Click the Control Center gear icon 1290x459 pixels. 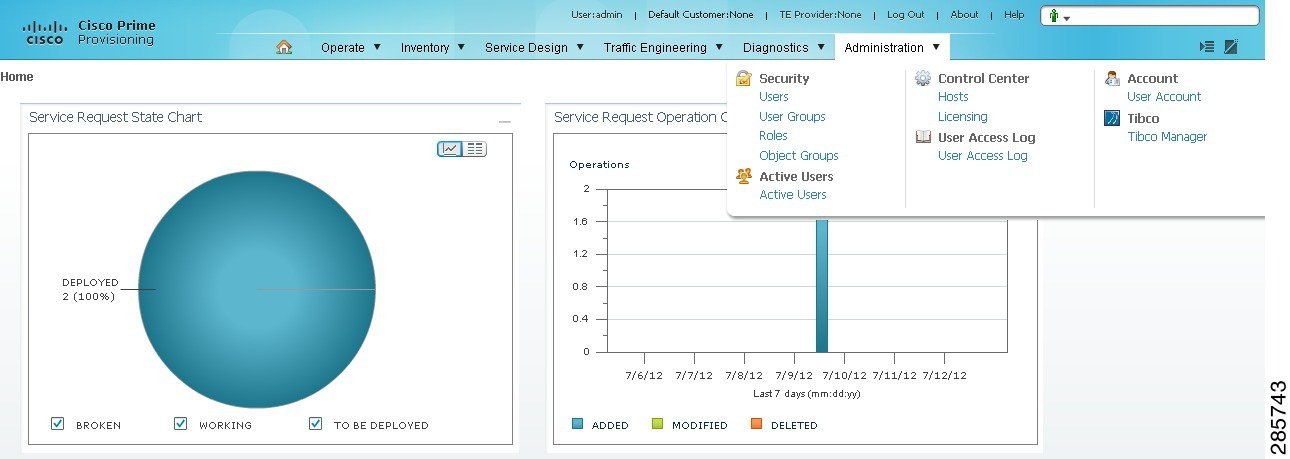coord(923,78)
